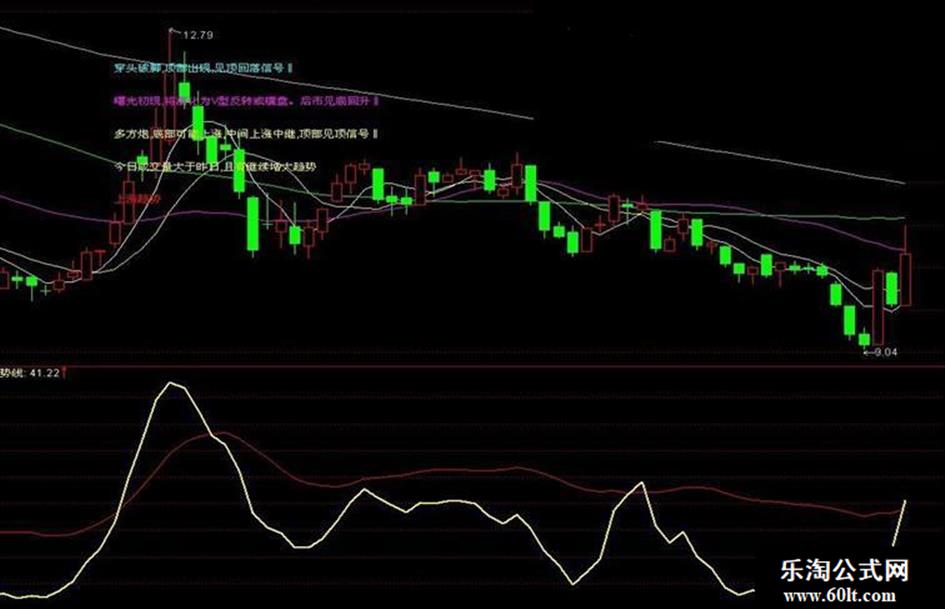Screen dimensions: 945x609
Task: Select the cyan annotation ending 见顶回落信号
Action: pos(203,68)
